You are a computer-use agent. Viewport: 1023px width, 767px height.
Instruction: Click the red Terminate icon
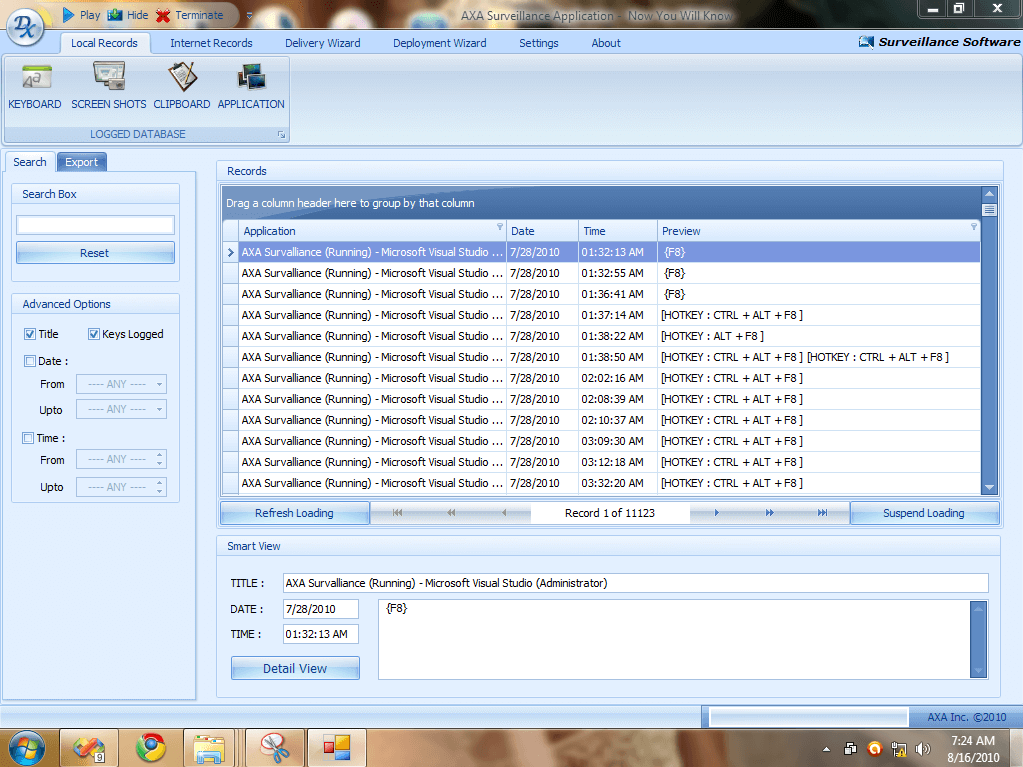coord(163,15)
